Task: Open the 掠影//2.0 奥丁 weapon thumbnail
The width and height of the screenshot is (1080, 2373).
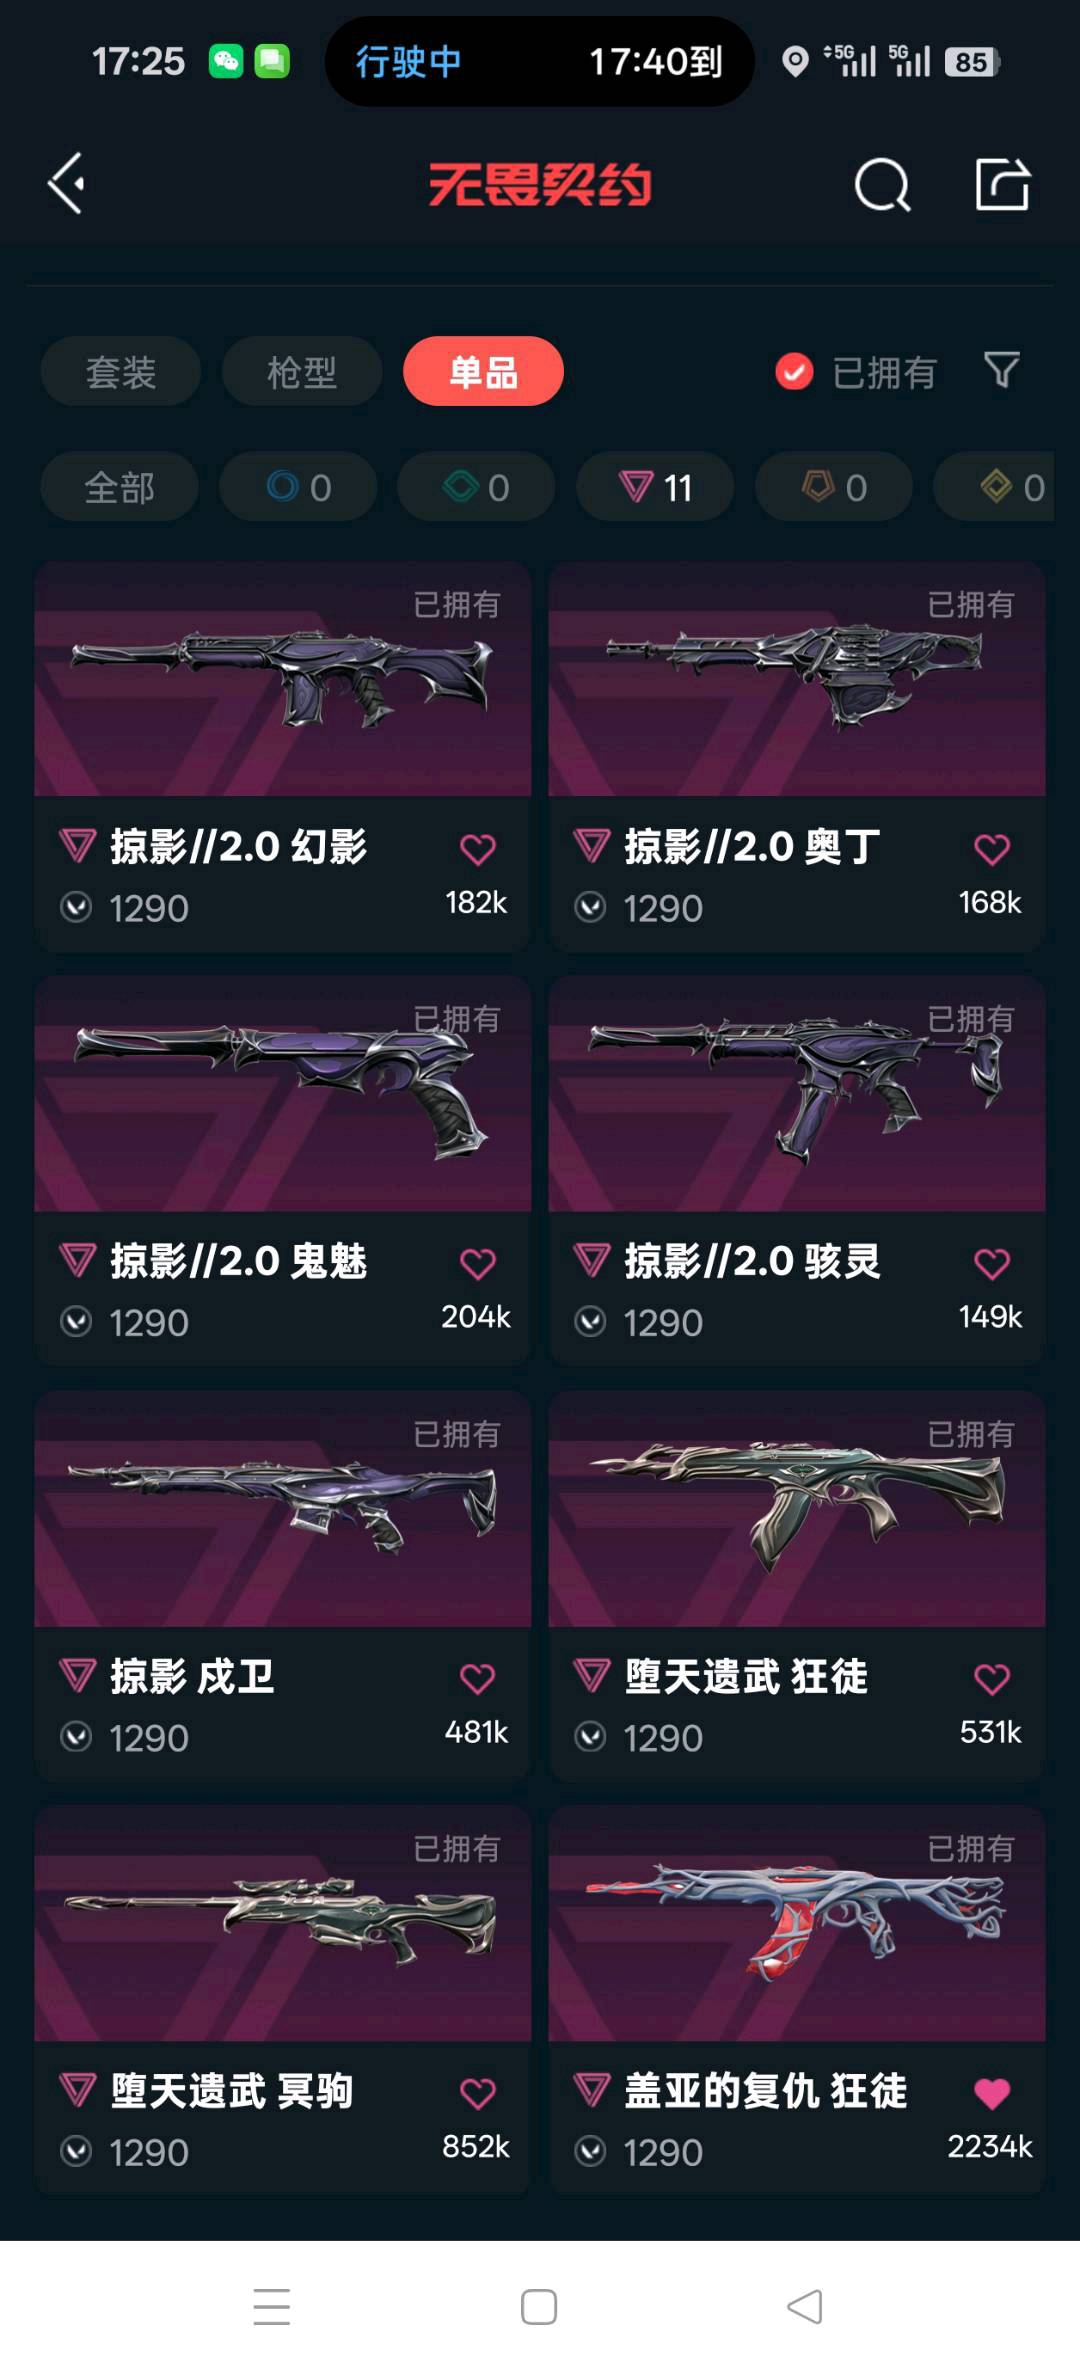Action: coord(797,679)
